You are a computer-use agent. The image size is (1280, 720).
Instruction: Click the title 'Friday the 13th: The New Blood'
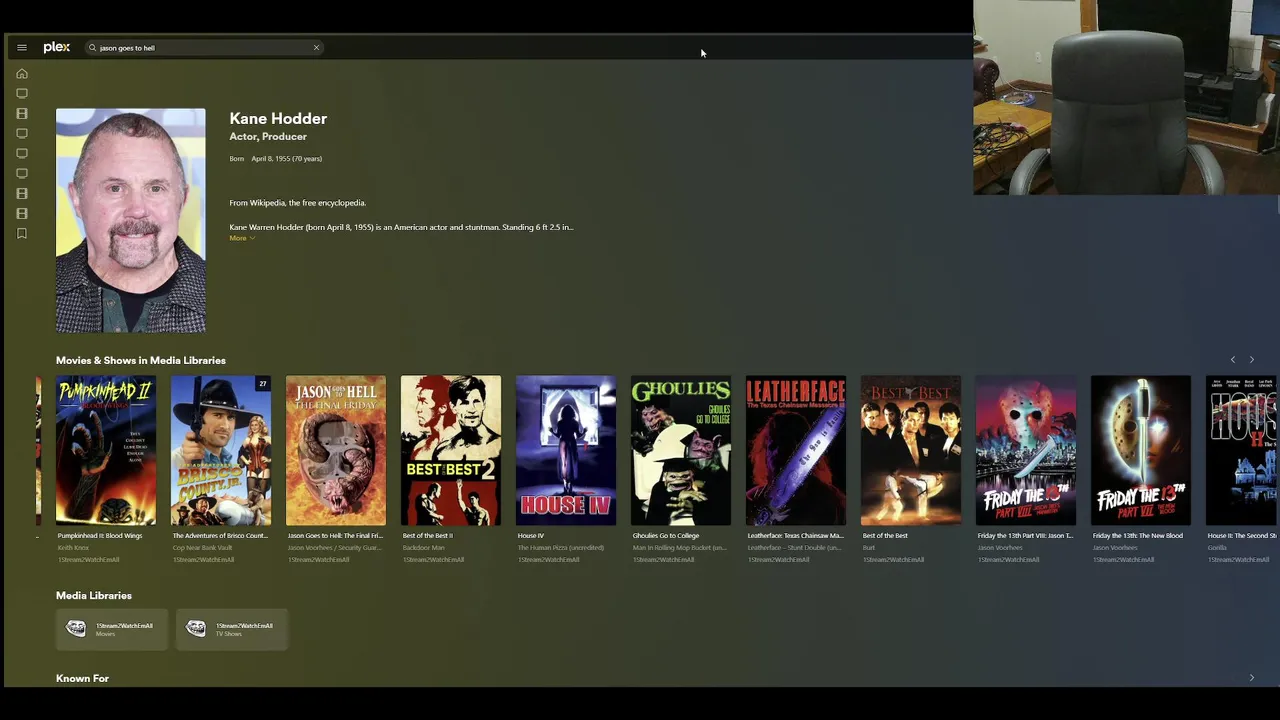point(1137,536)
